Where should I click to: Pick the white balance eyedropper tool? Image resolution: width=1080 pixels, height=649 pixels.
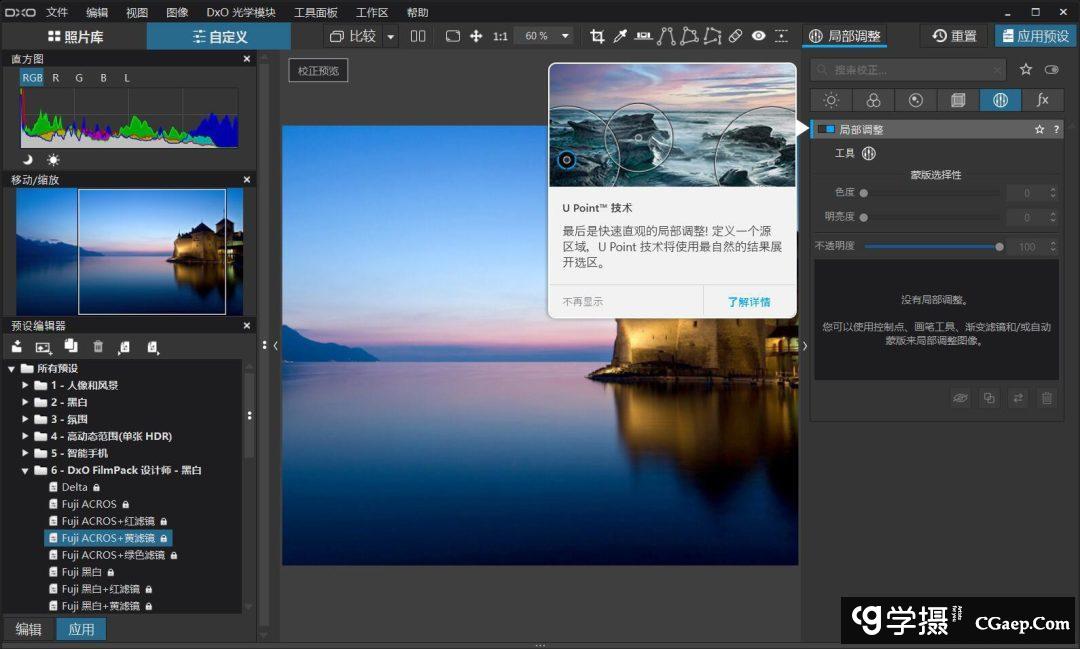(620, 36)
